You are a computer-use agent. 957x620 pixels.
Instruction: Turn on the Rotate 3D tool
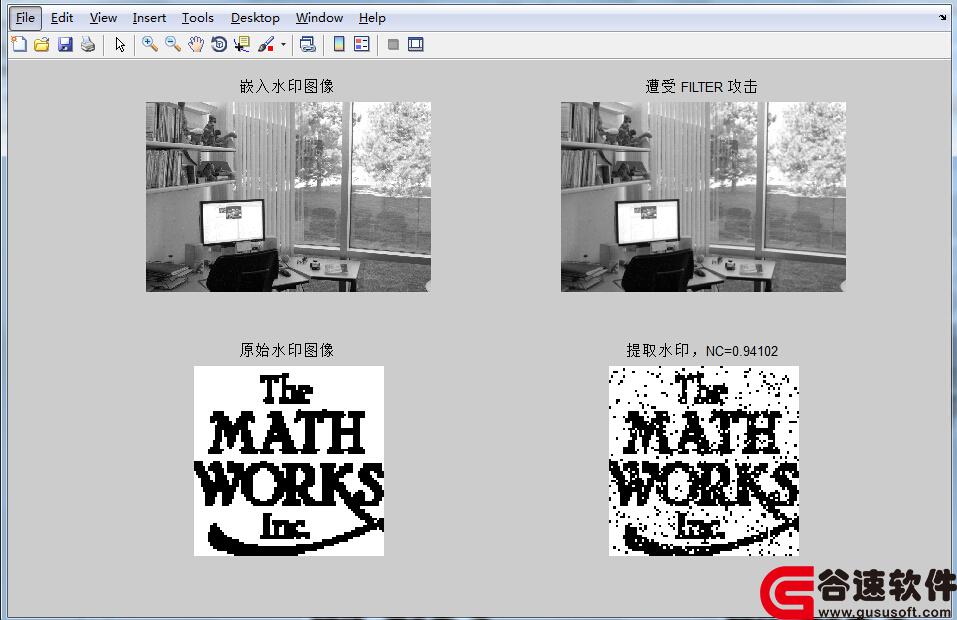[218, 44]
